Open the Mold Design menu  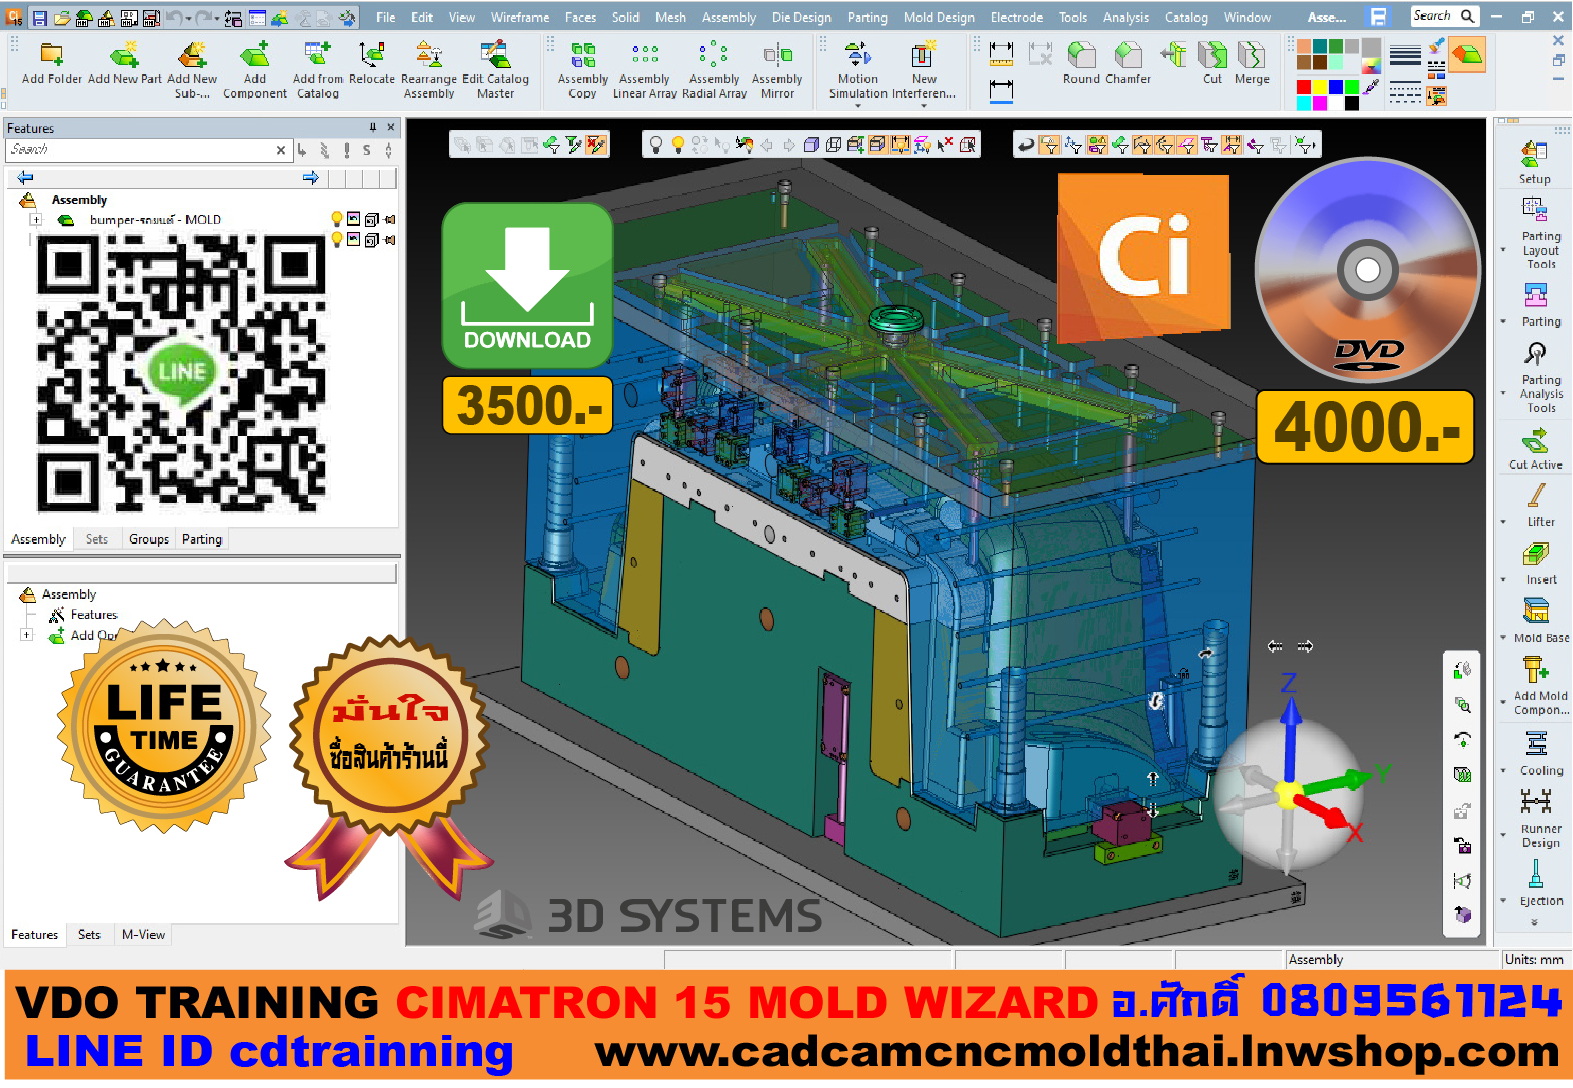[938, 17]
